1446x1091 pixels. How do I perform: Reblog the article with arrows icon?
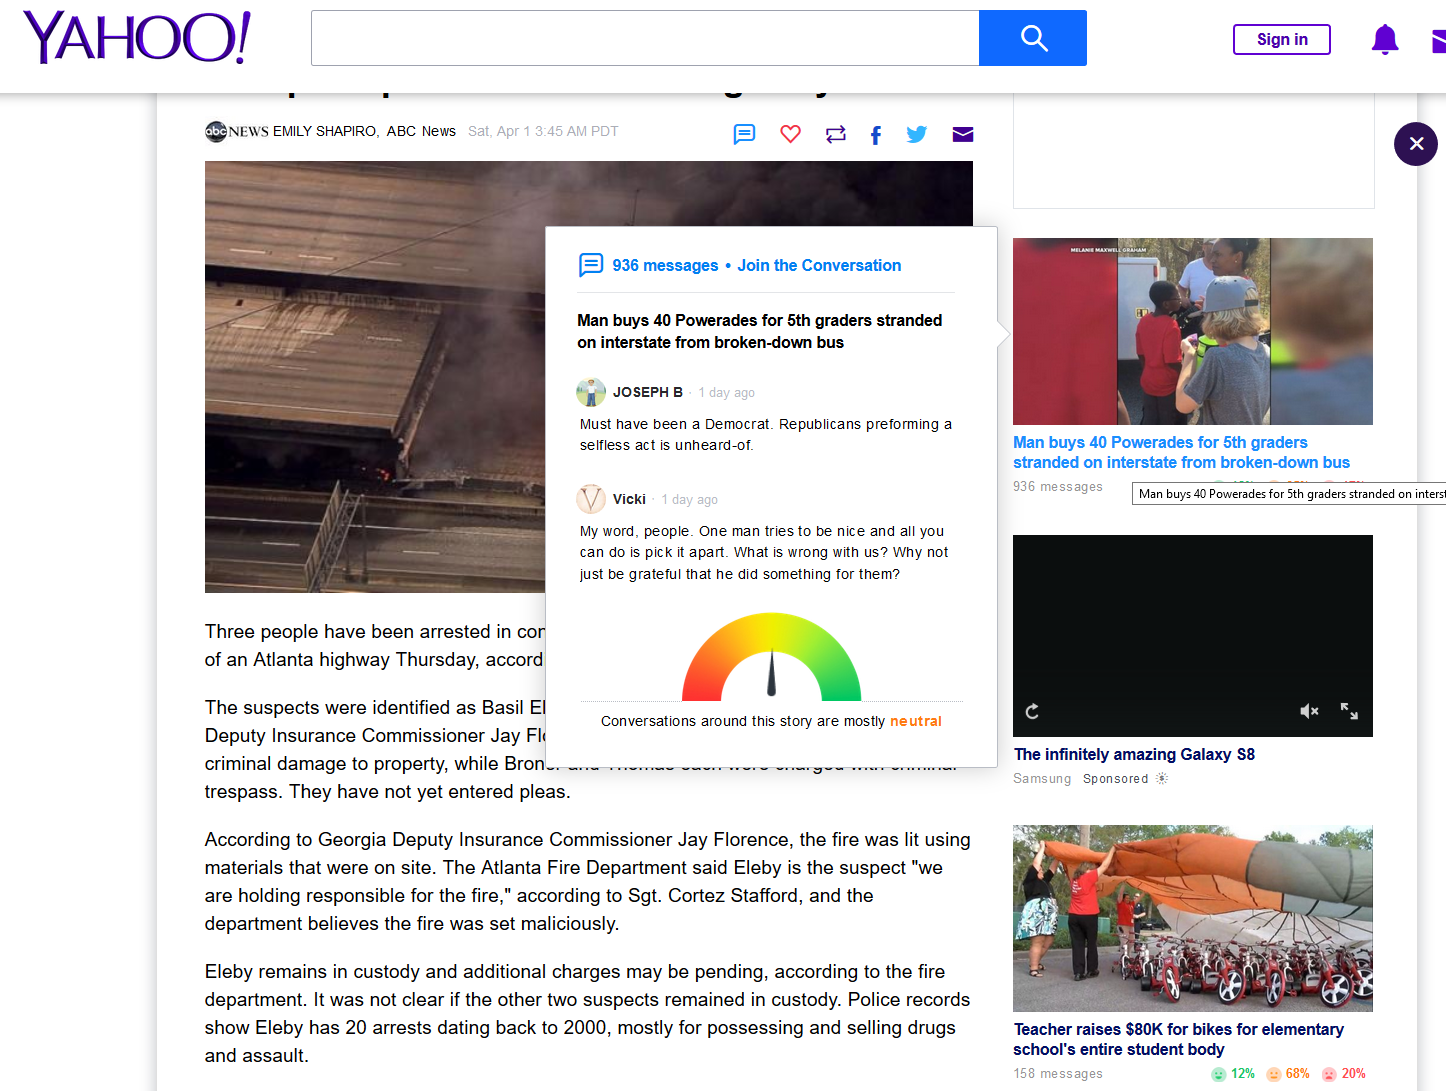coord(835,134)
